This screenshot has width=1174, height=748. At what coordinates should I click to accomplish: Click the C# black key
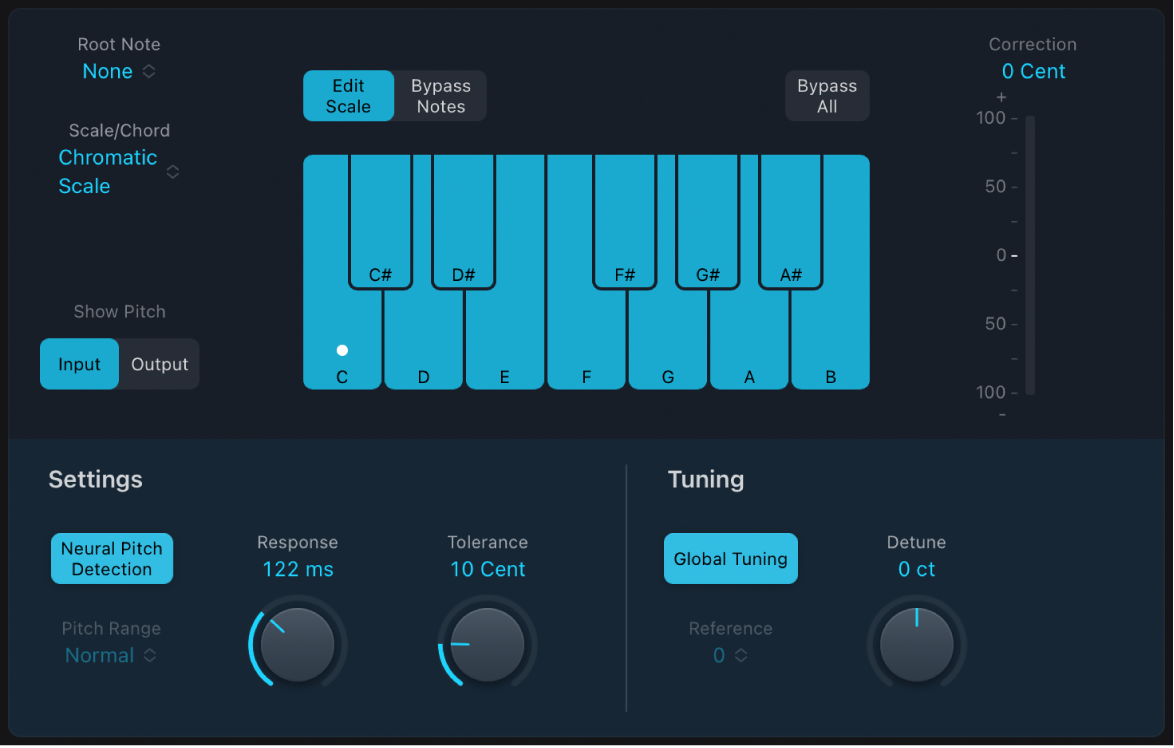(380, 222)
